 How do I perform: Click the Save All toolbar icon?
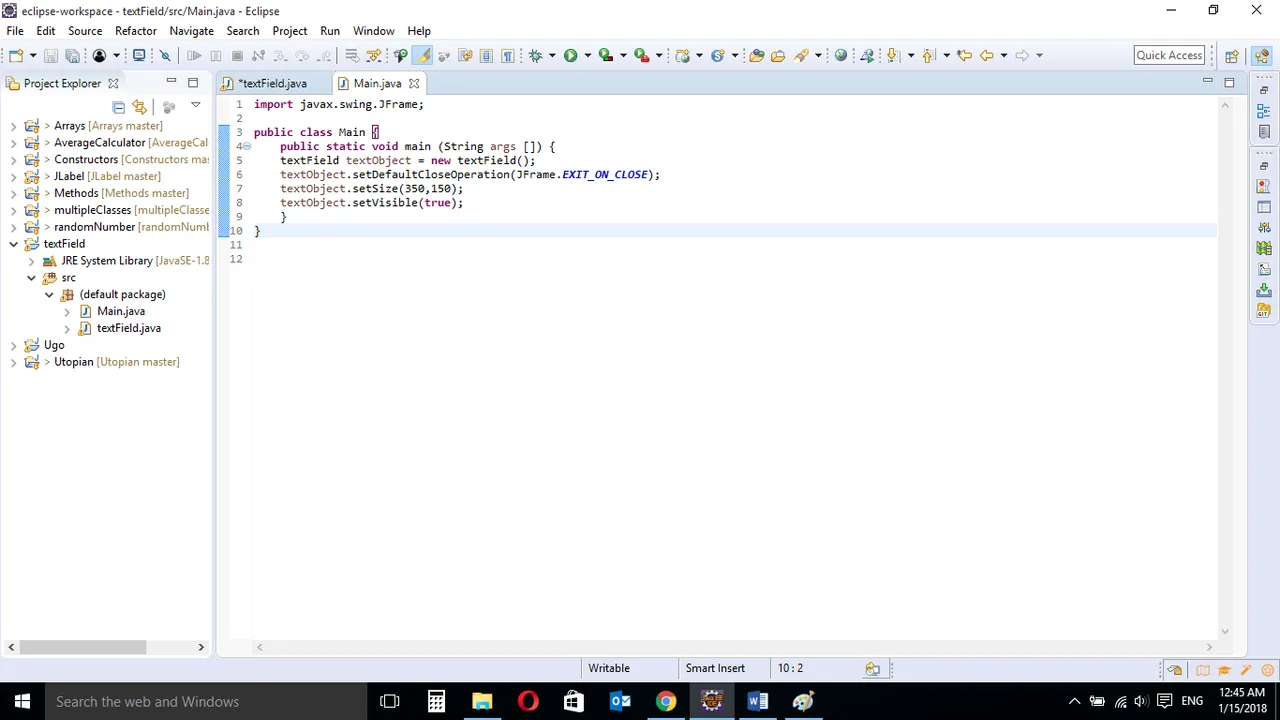(x=72, y=56)
